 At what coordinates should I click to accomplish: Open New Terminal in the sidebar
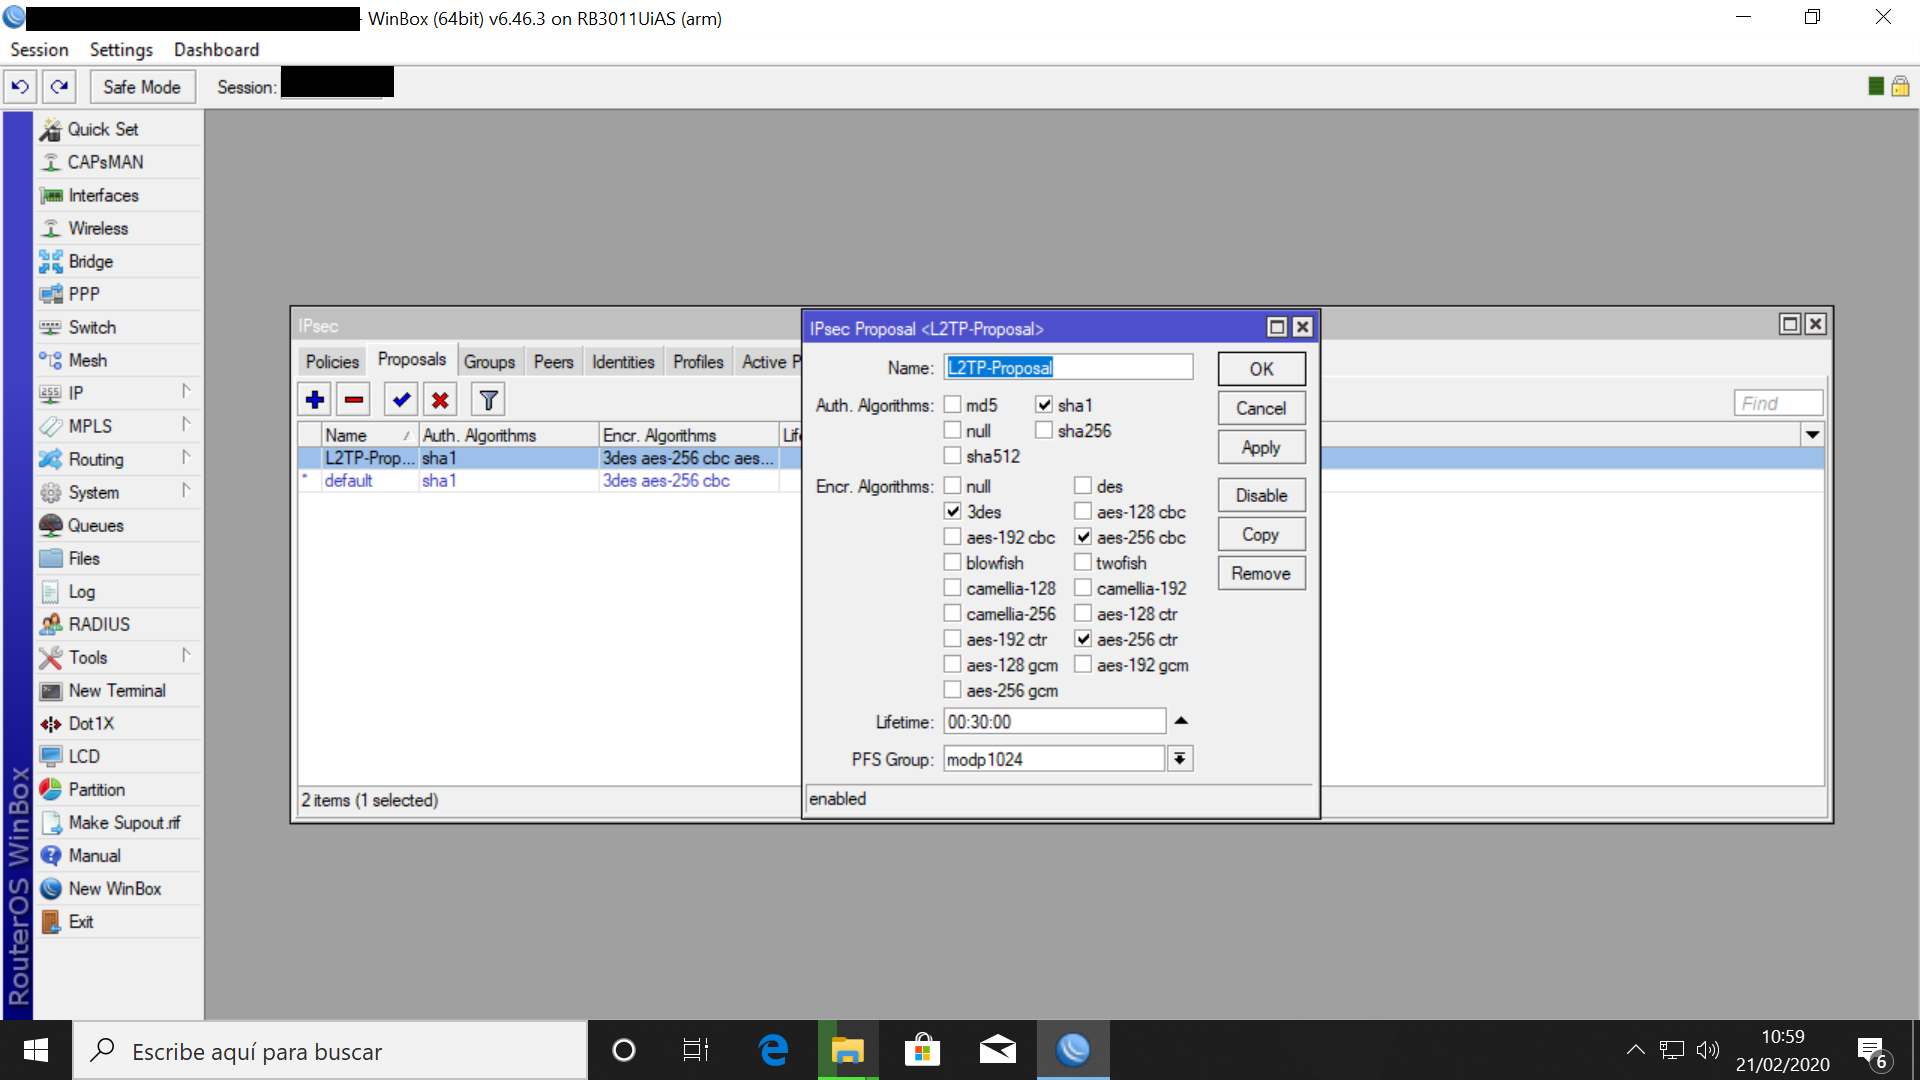point(117,690)
